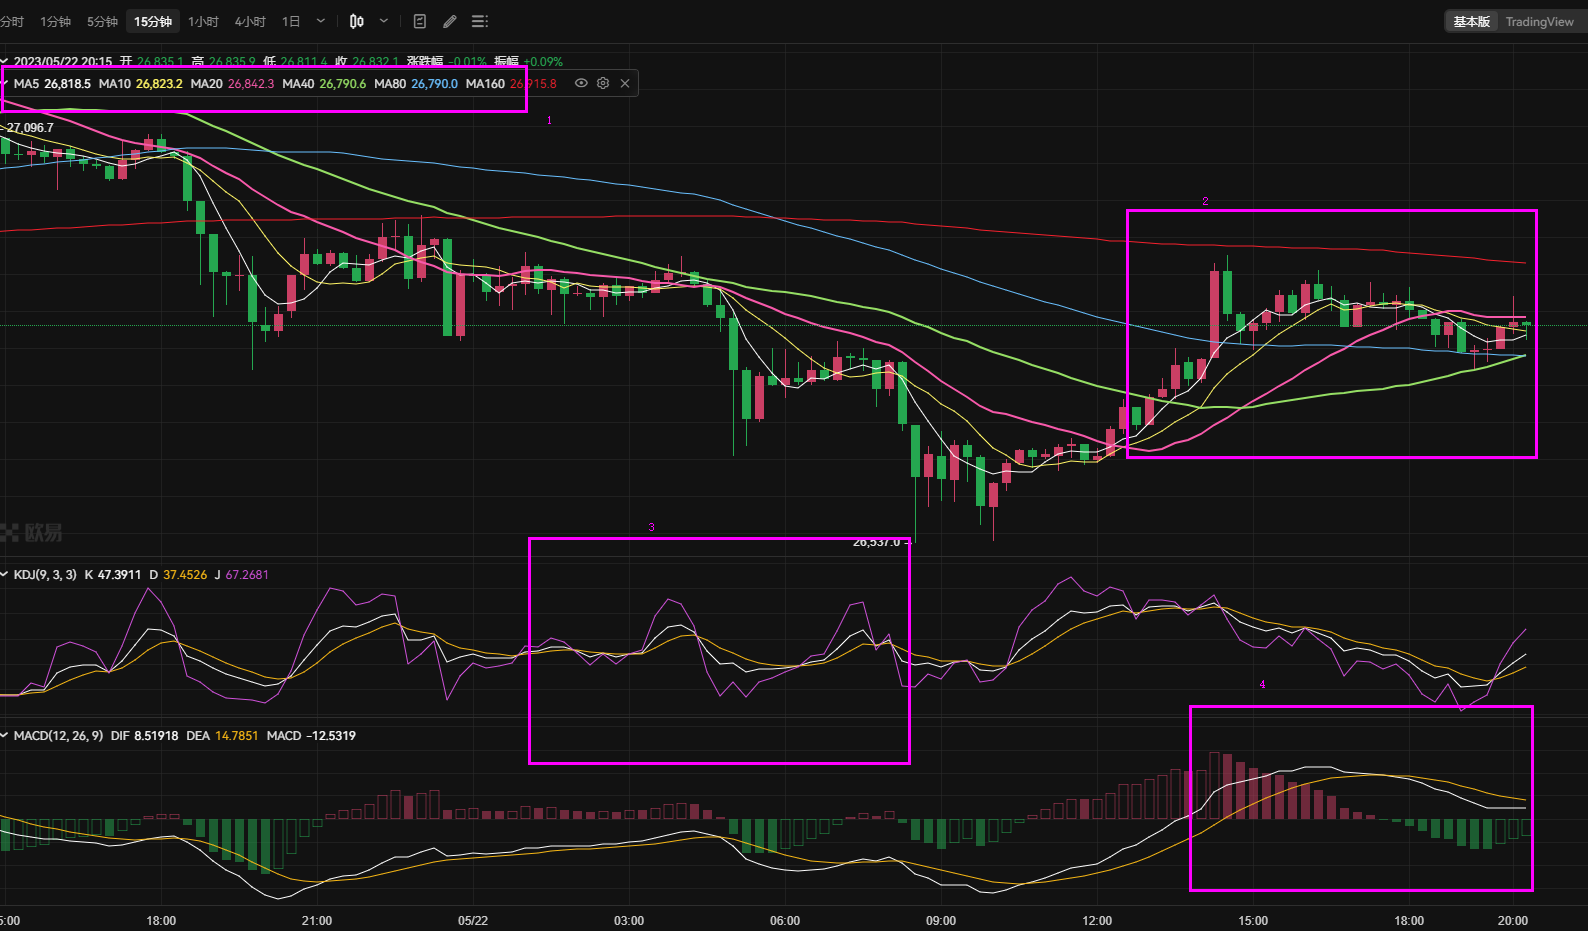
Task: Switch to TradingView chart mode
Action: (x=1539, y=21)
